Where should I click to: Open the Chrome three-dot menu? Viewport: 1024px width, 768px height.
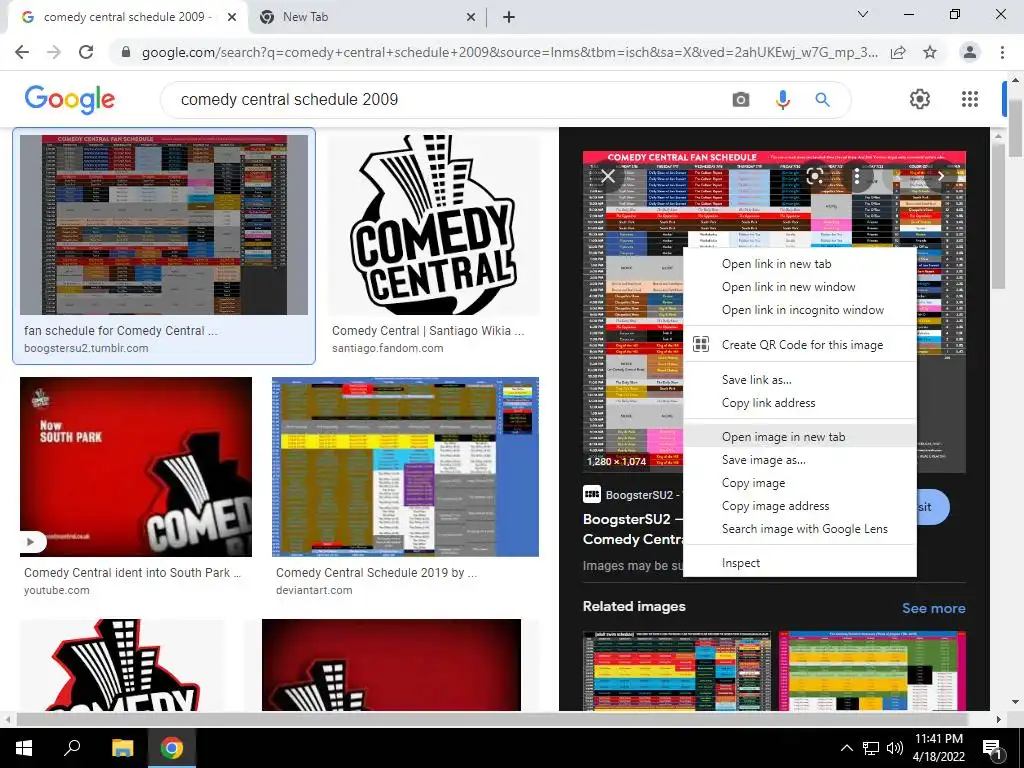[1002, 52]
